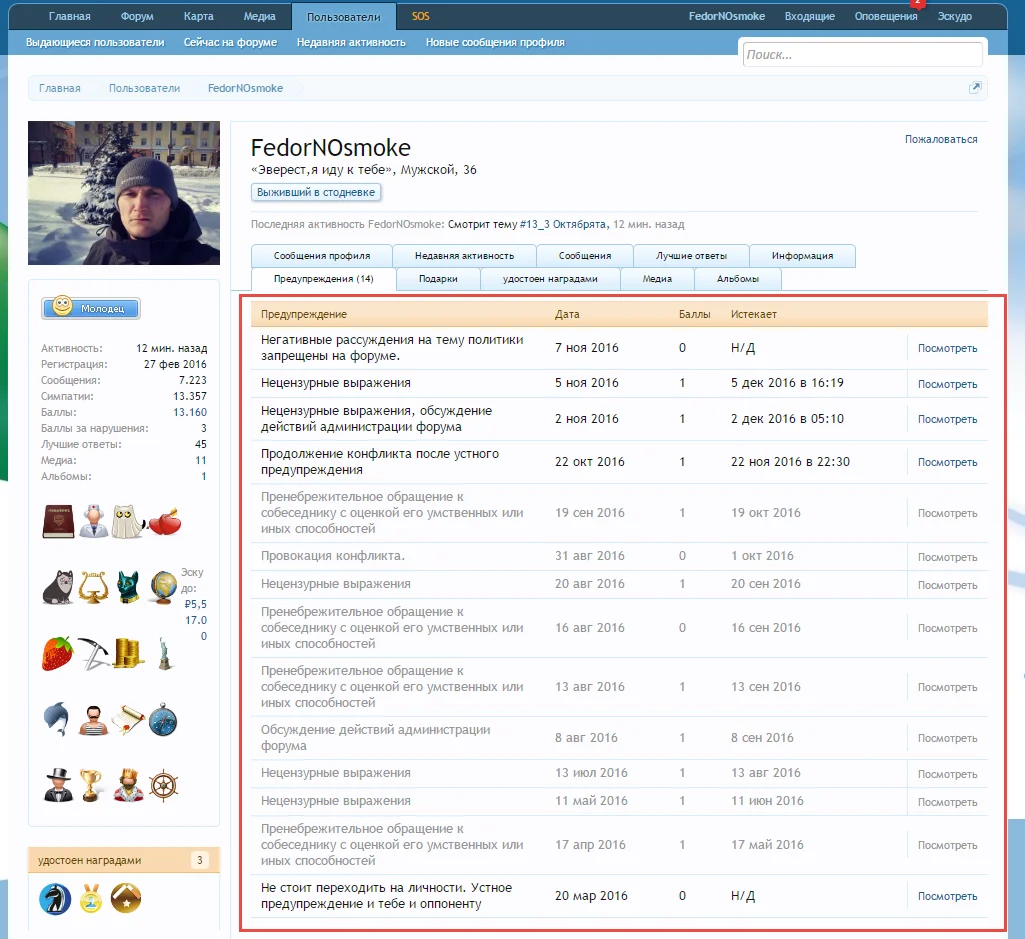The height and width of the screenshot is (939, 1025).
Task: Open 'Недавняя активность' subnavigation link
Action: pyautogui.click(x=351, y=43)
